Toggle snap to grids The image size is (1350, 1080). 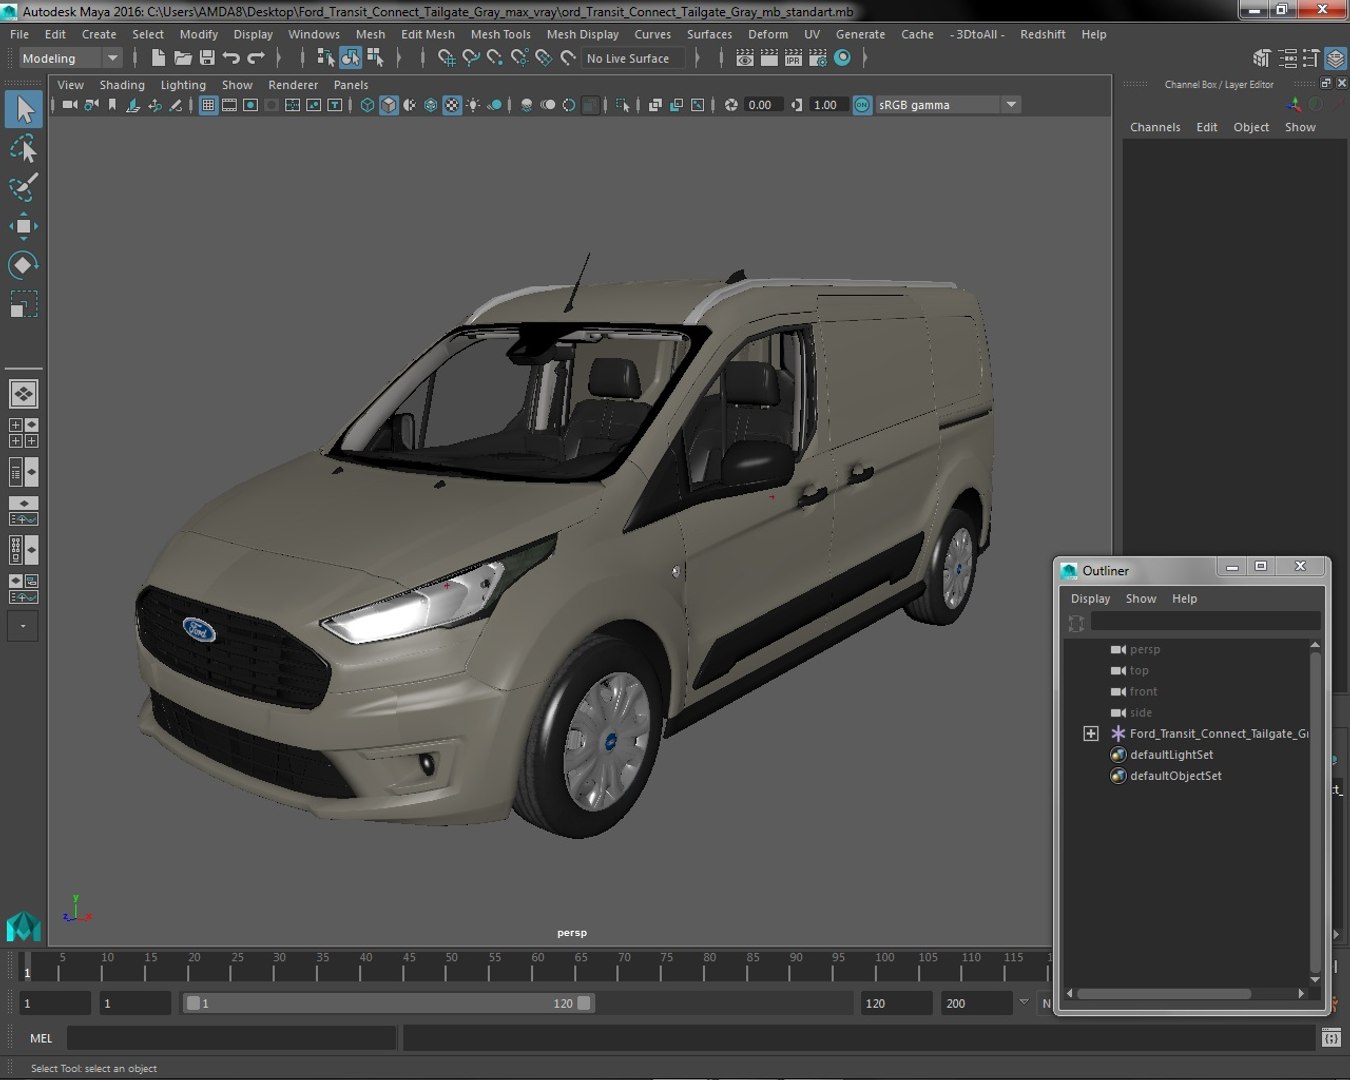click(447, 58)
